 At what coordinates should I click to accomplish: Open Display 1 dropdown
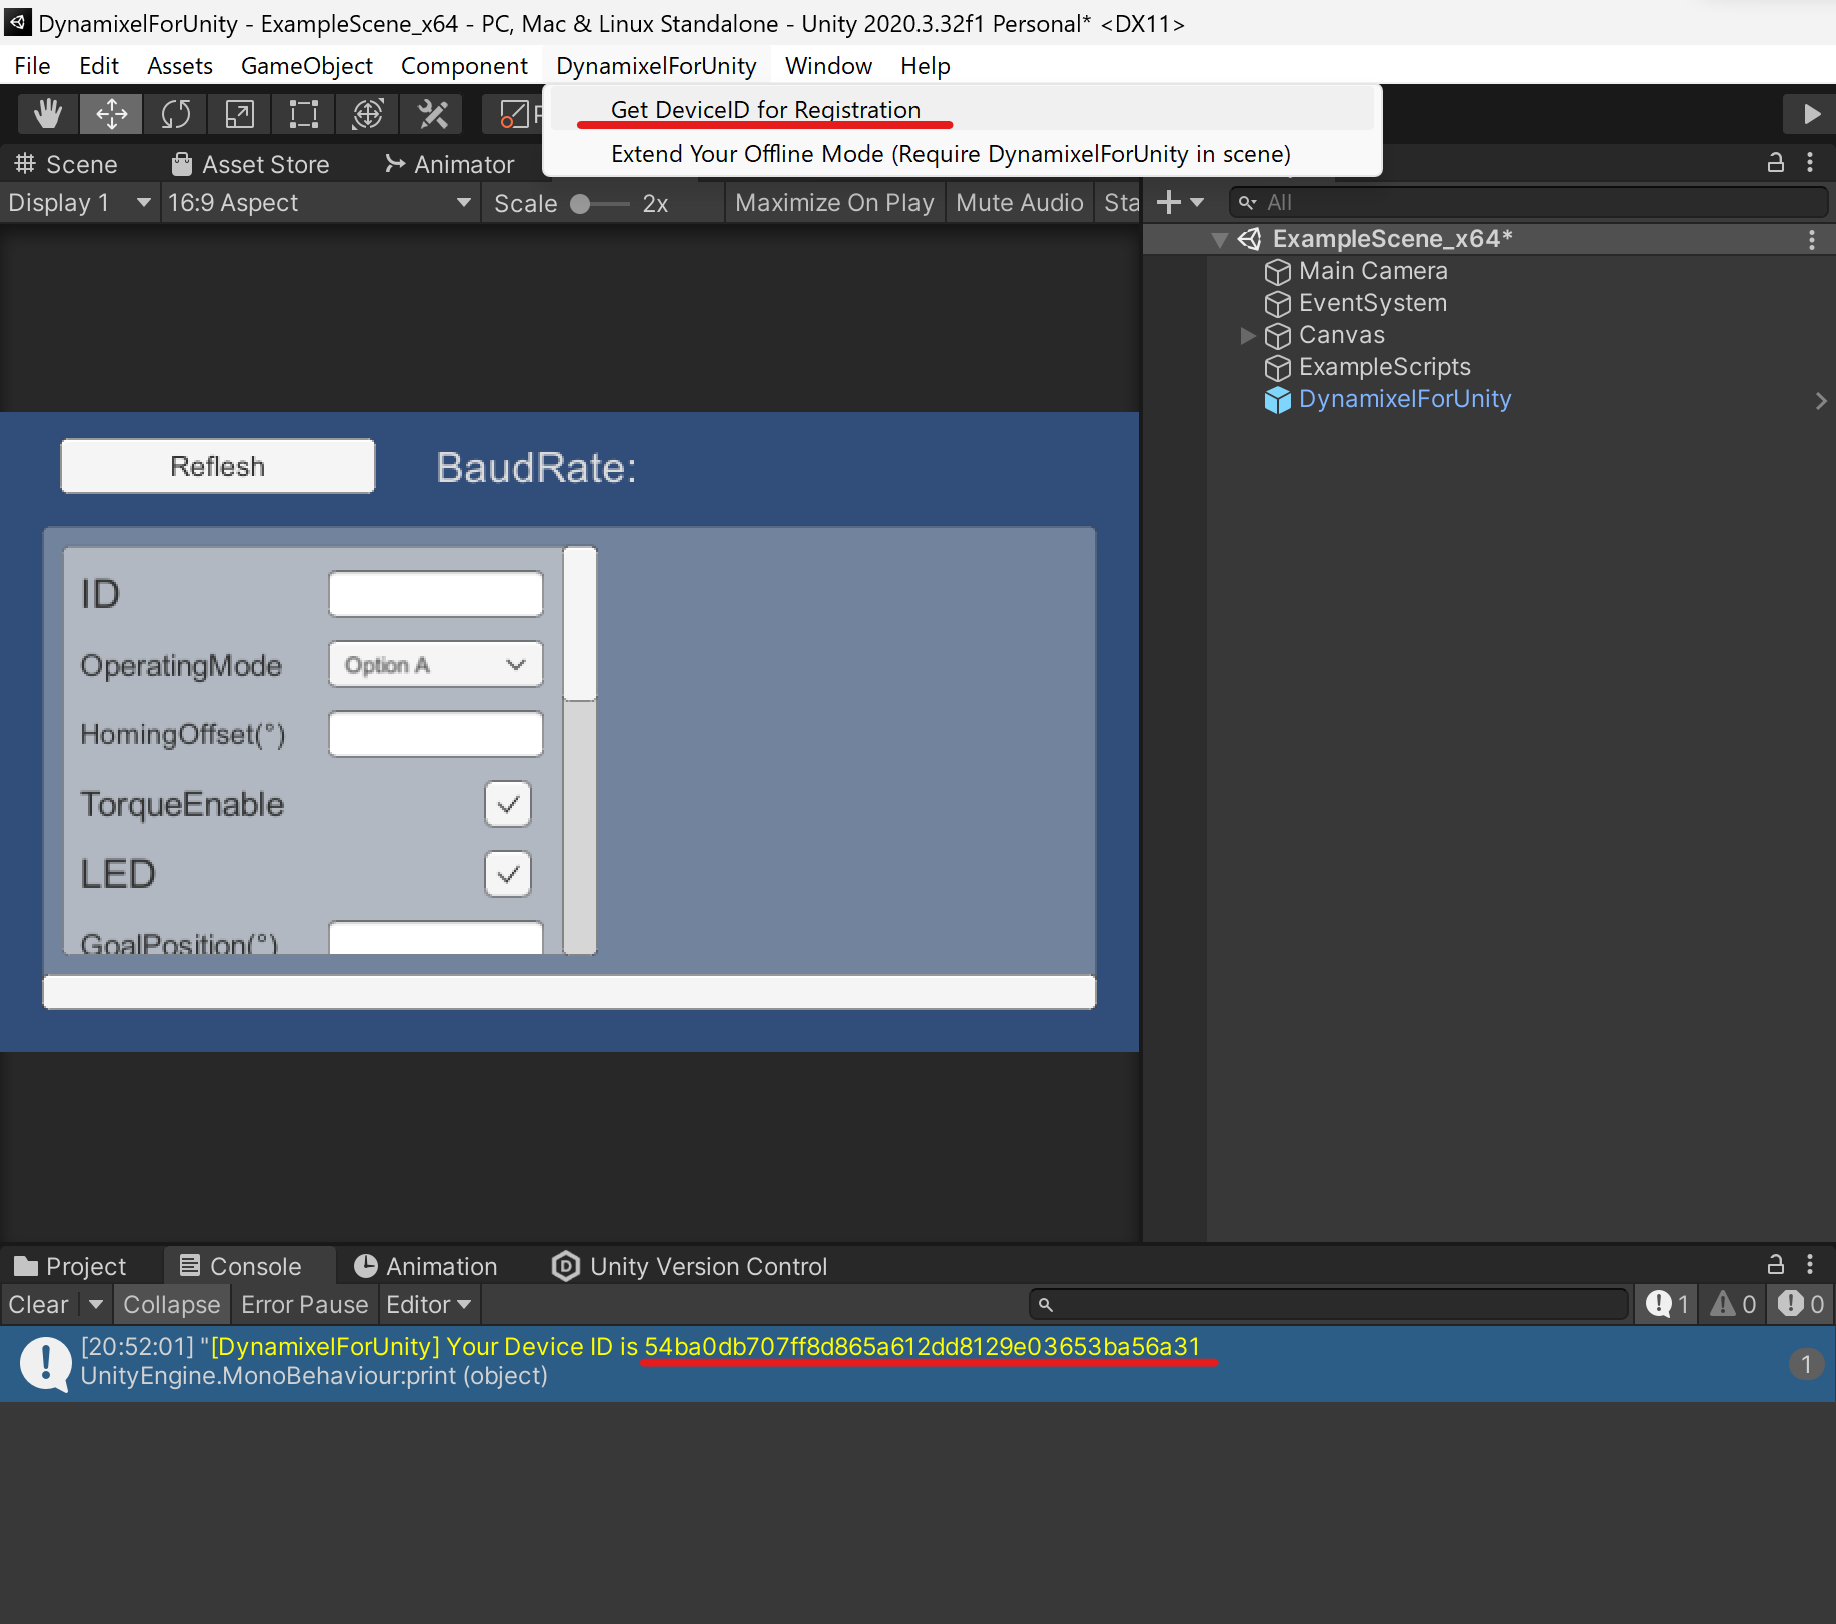pyautogui.click(x=79, y=203)
